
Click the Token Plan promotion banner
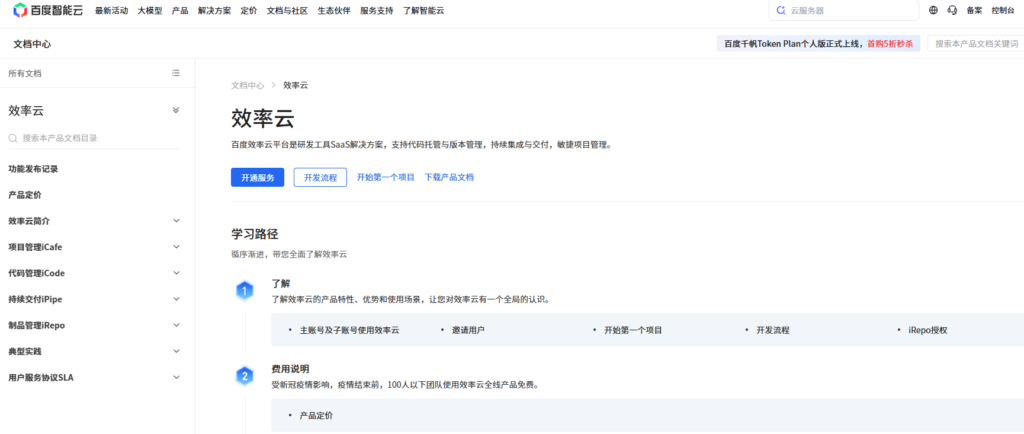818,44
